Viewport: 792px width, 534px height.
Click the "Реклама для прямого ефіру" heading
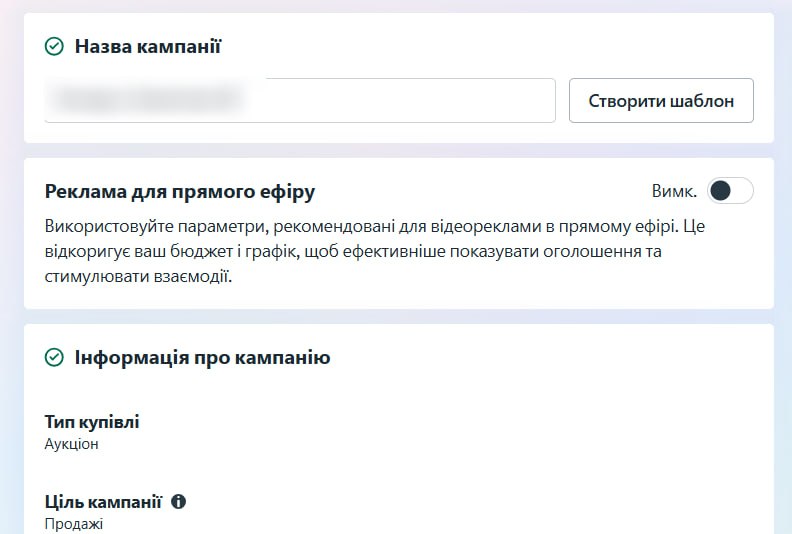180,191
